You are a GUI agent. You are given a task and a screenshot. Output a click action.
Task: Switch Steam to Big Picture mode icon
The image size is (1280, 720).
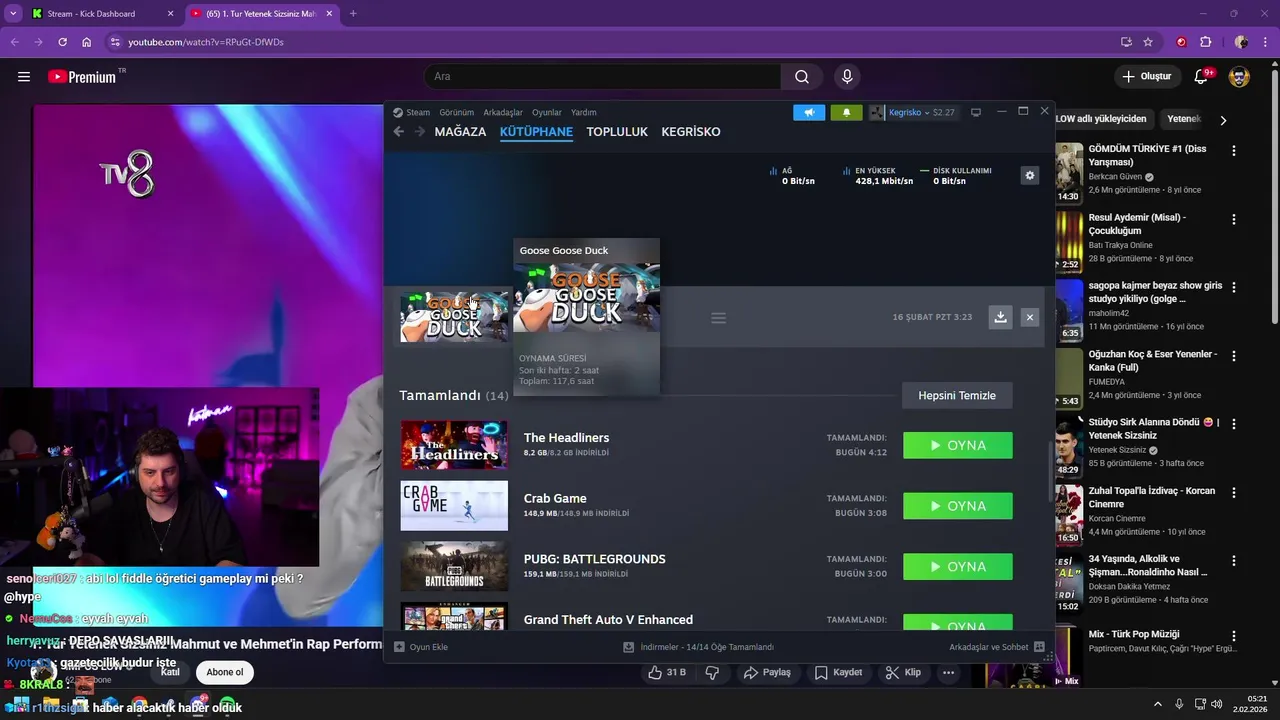tap(976, 112)
